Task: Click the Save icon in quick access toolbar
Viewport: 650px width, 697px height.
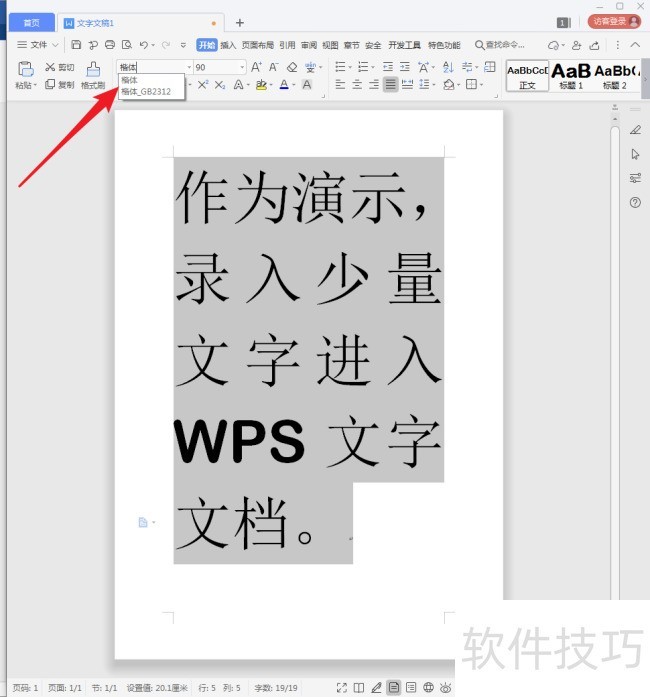Action: coord(76,44)
